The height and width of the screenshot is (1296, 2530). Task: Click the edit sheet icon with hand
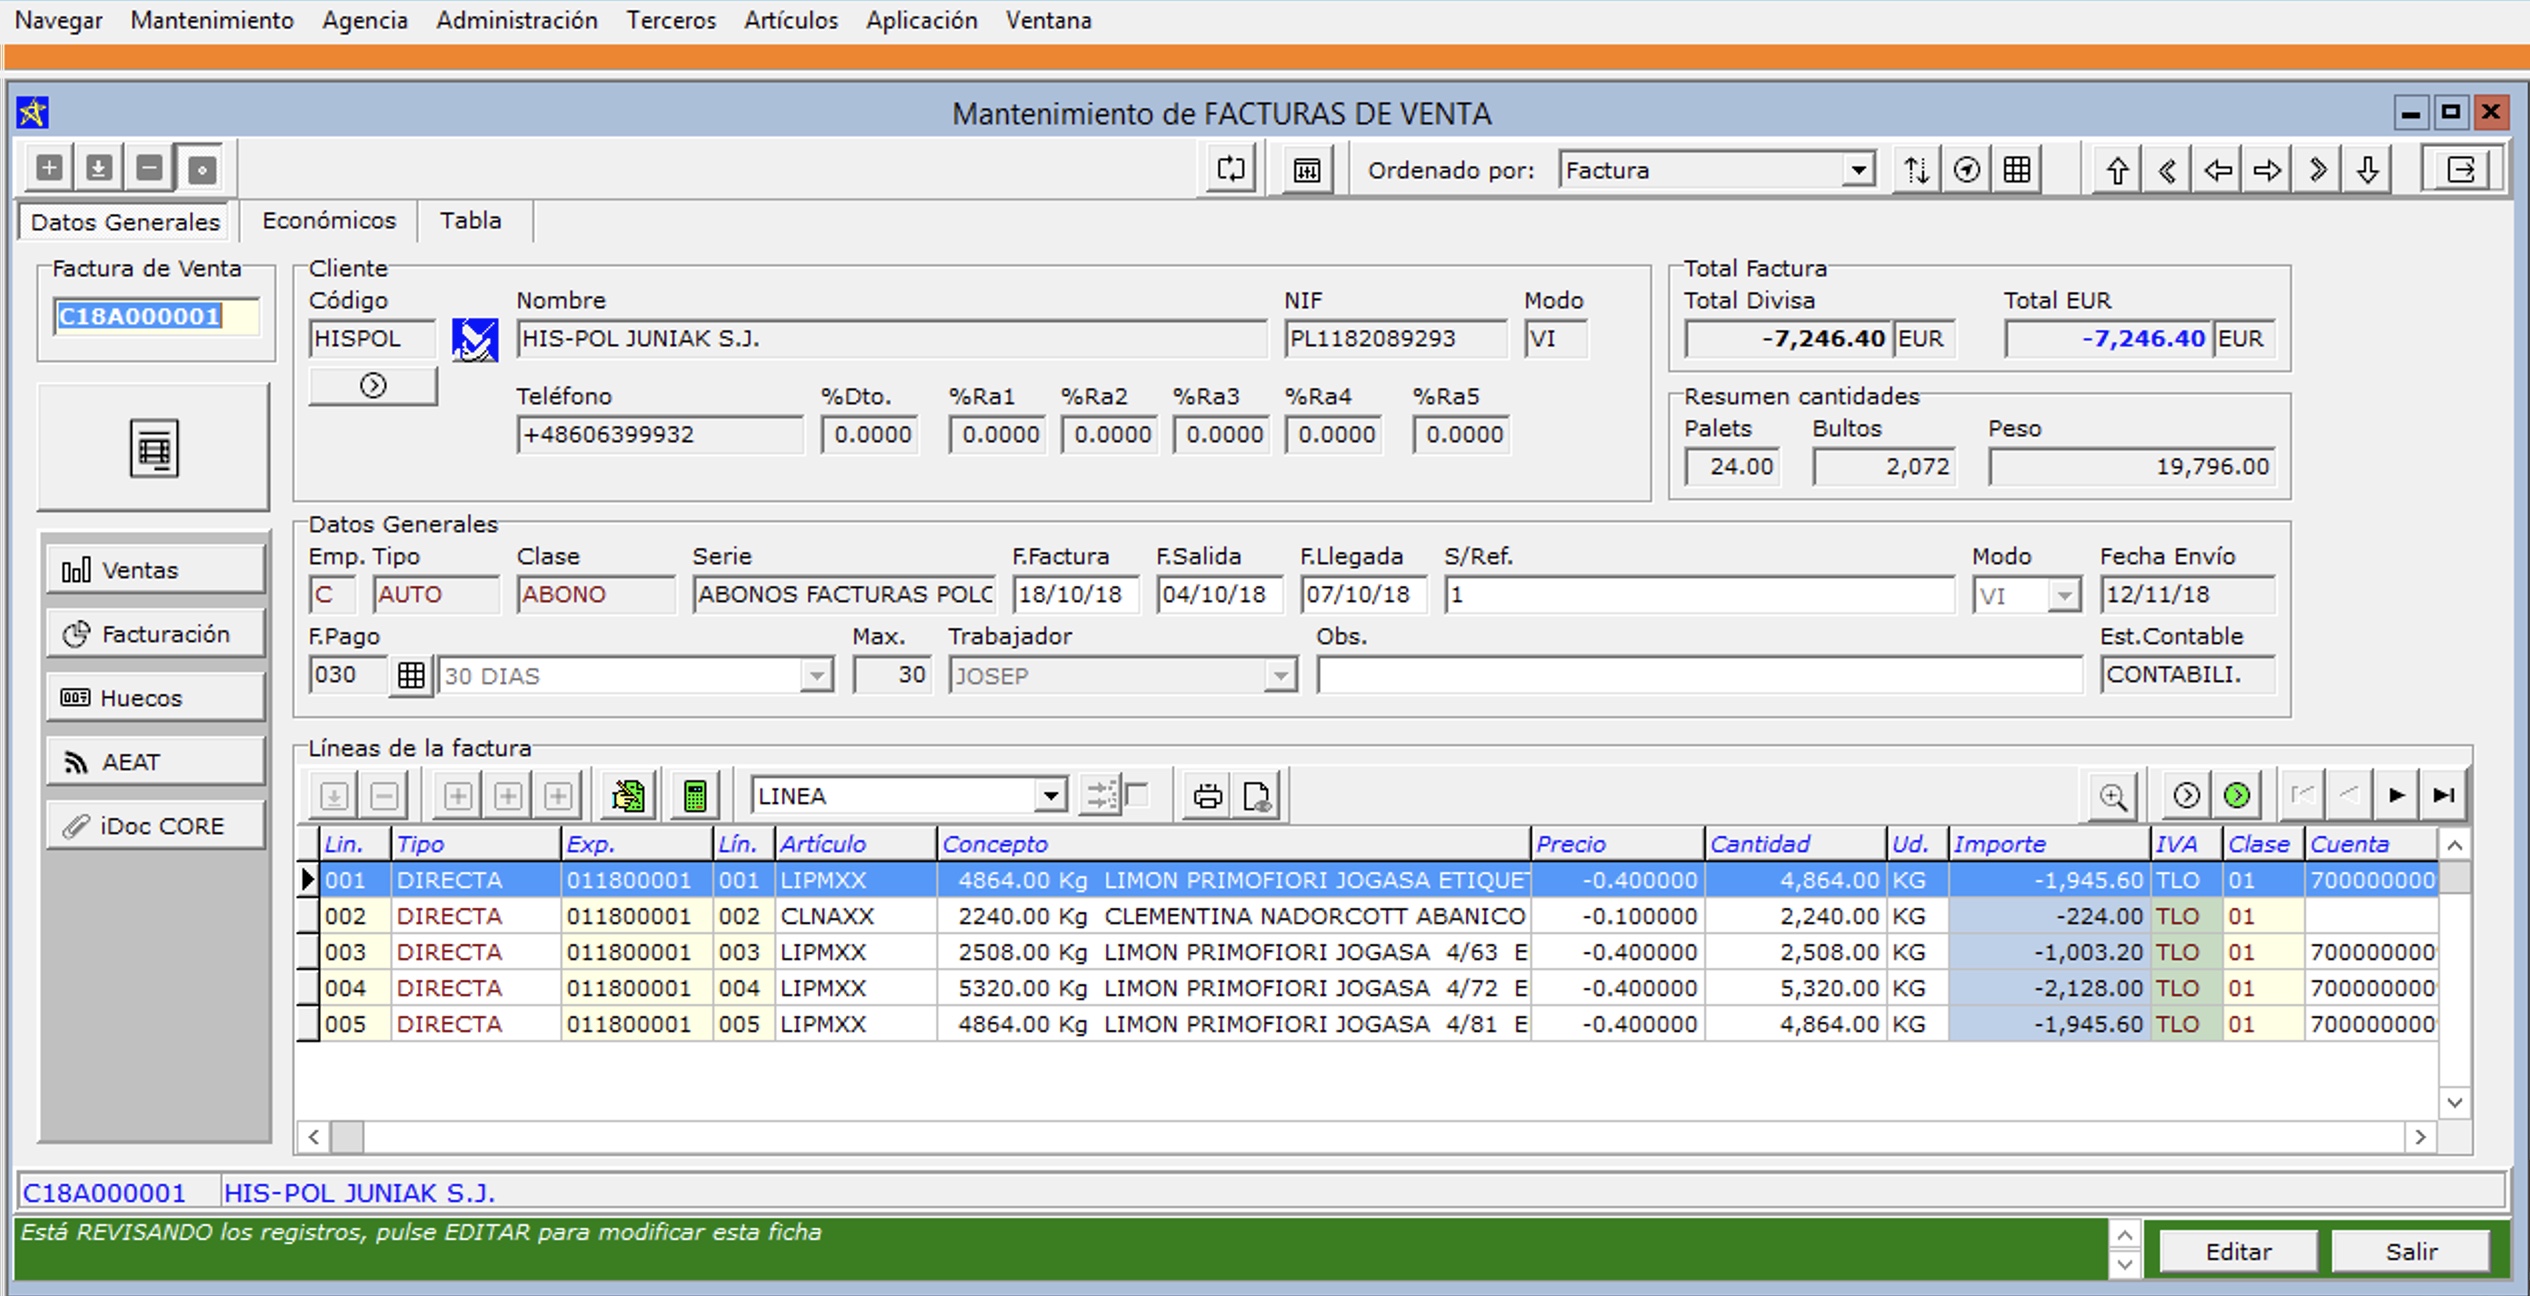(x=628, y=796)
